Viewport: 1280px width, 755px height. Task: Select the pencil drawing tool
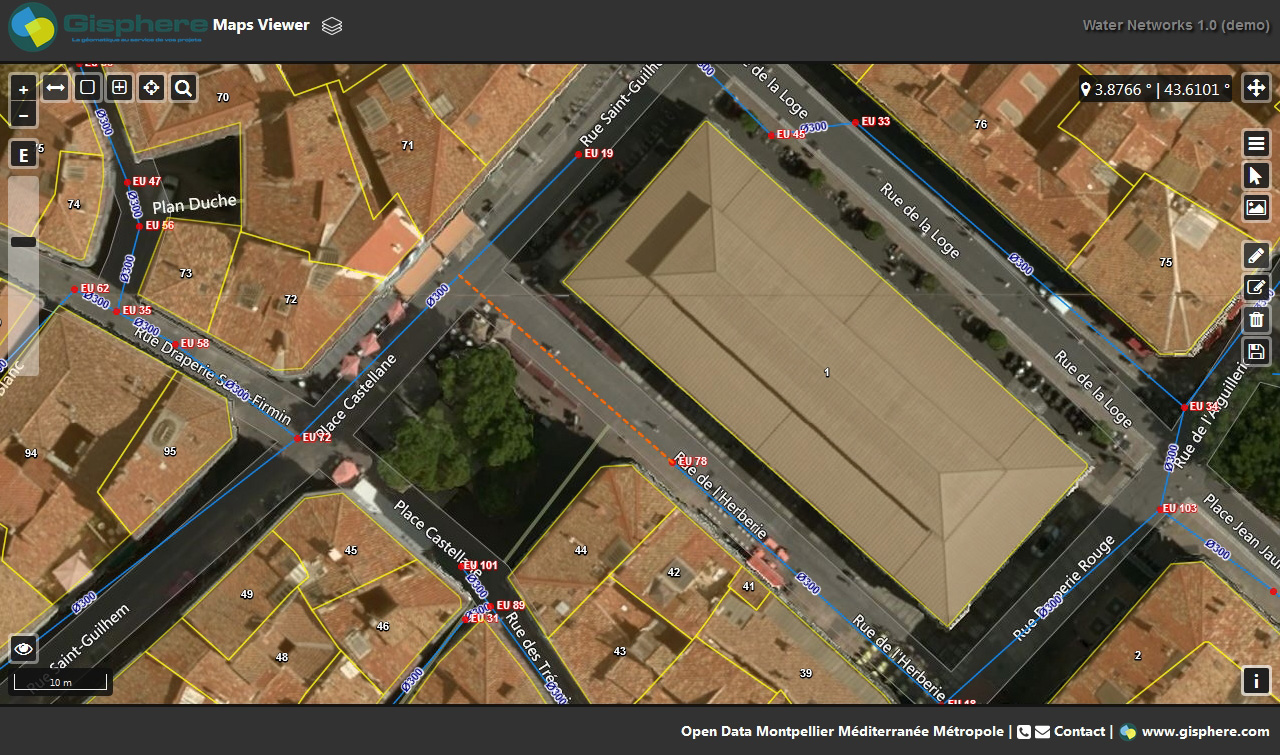pyautogui.click(x=1256, y=255)
